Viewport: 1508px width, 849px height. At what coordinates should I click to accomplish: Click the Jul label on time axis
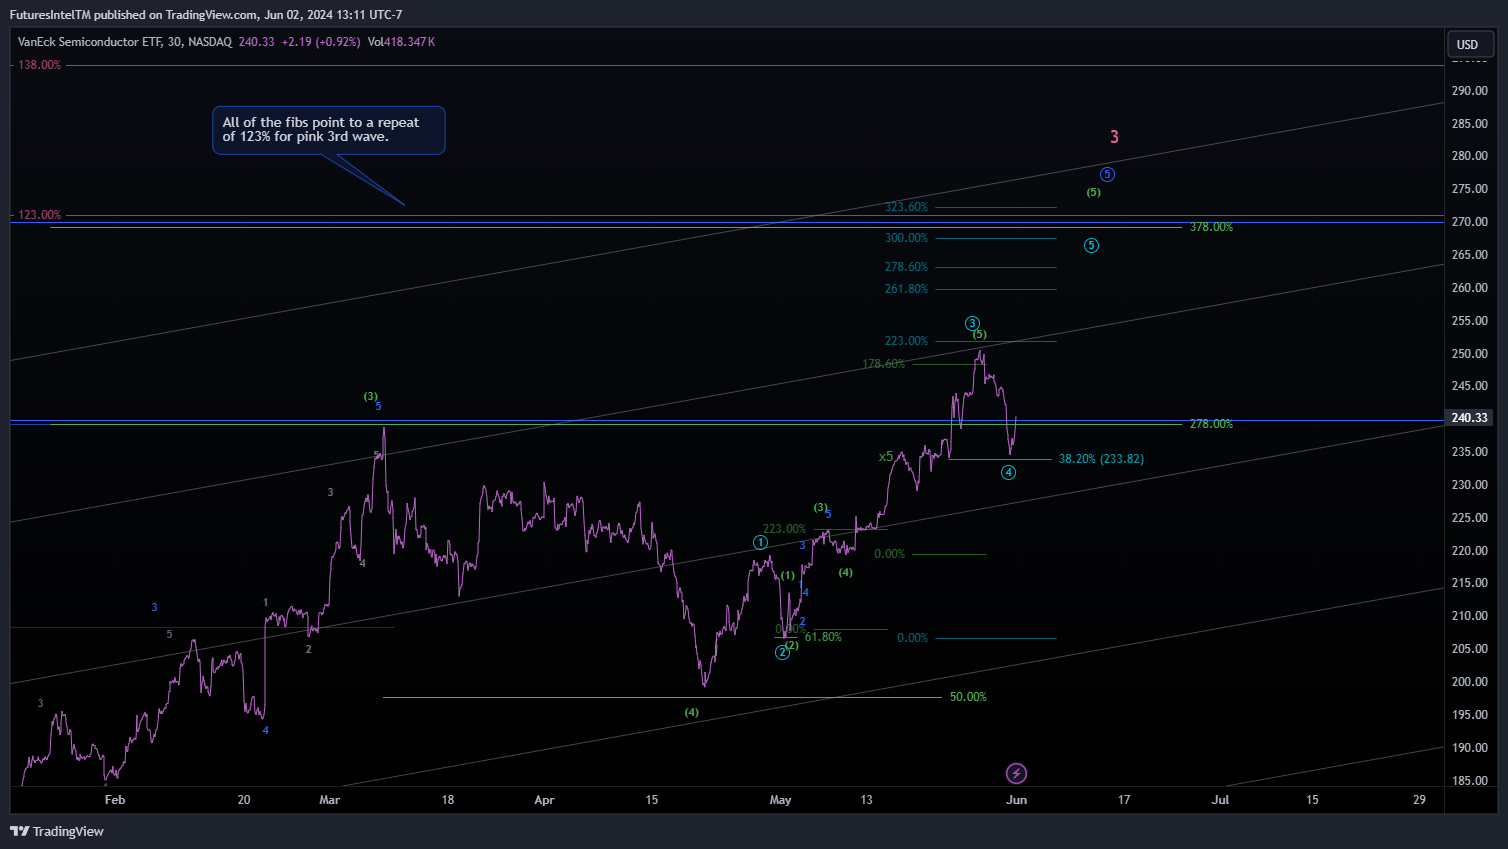pos(1220,800)
